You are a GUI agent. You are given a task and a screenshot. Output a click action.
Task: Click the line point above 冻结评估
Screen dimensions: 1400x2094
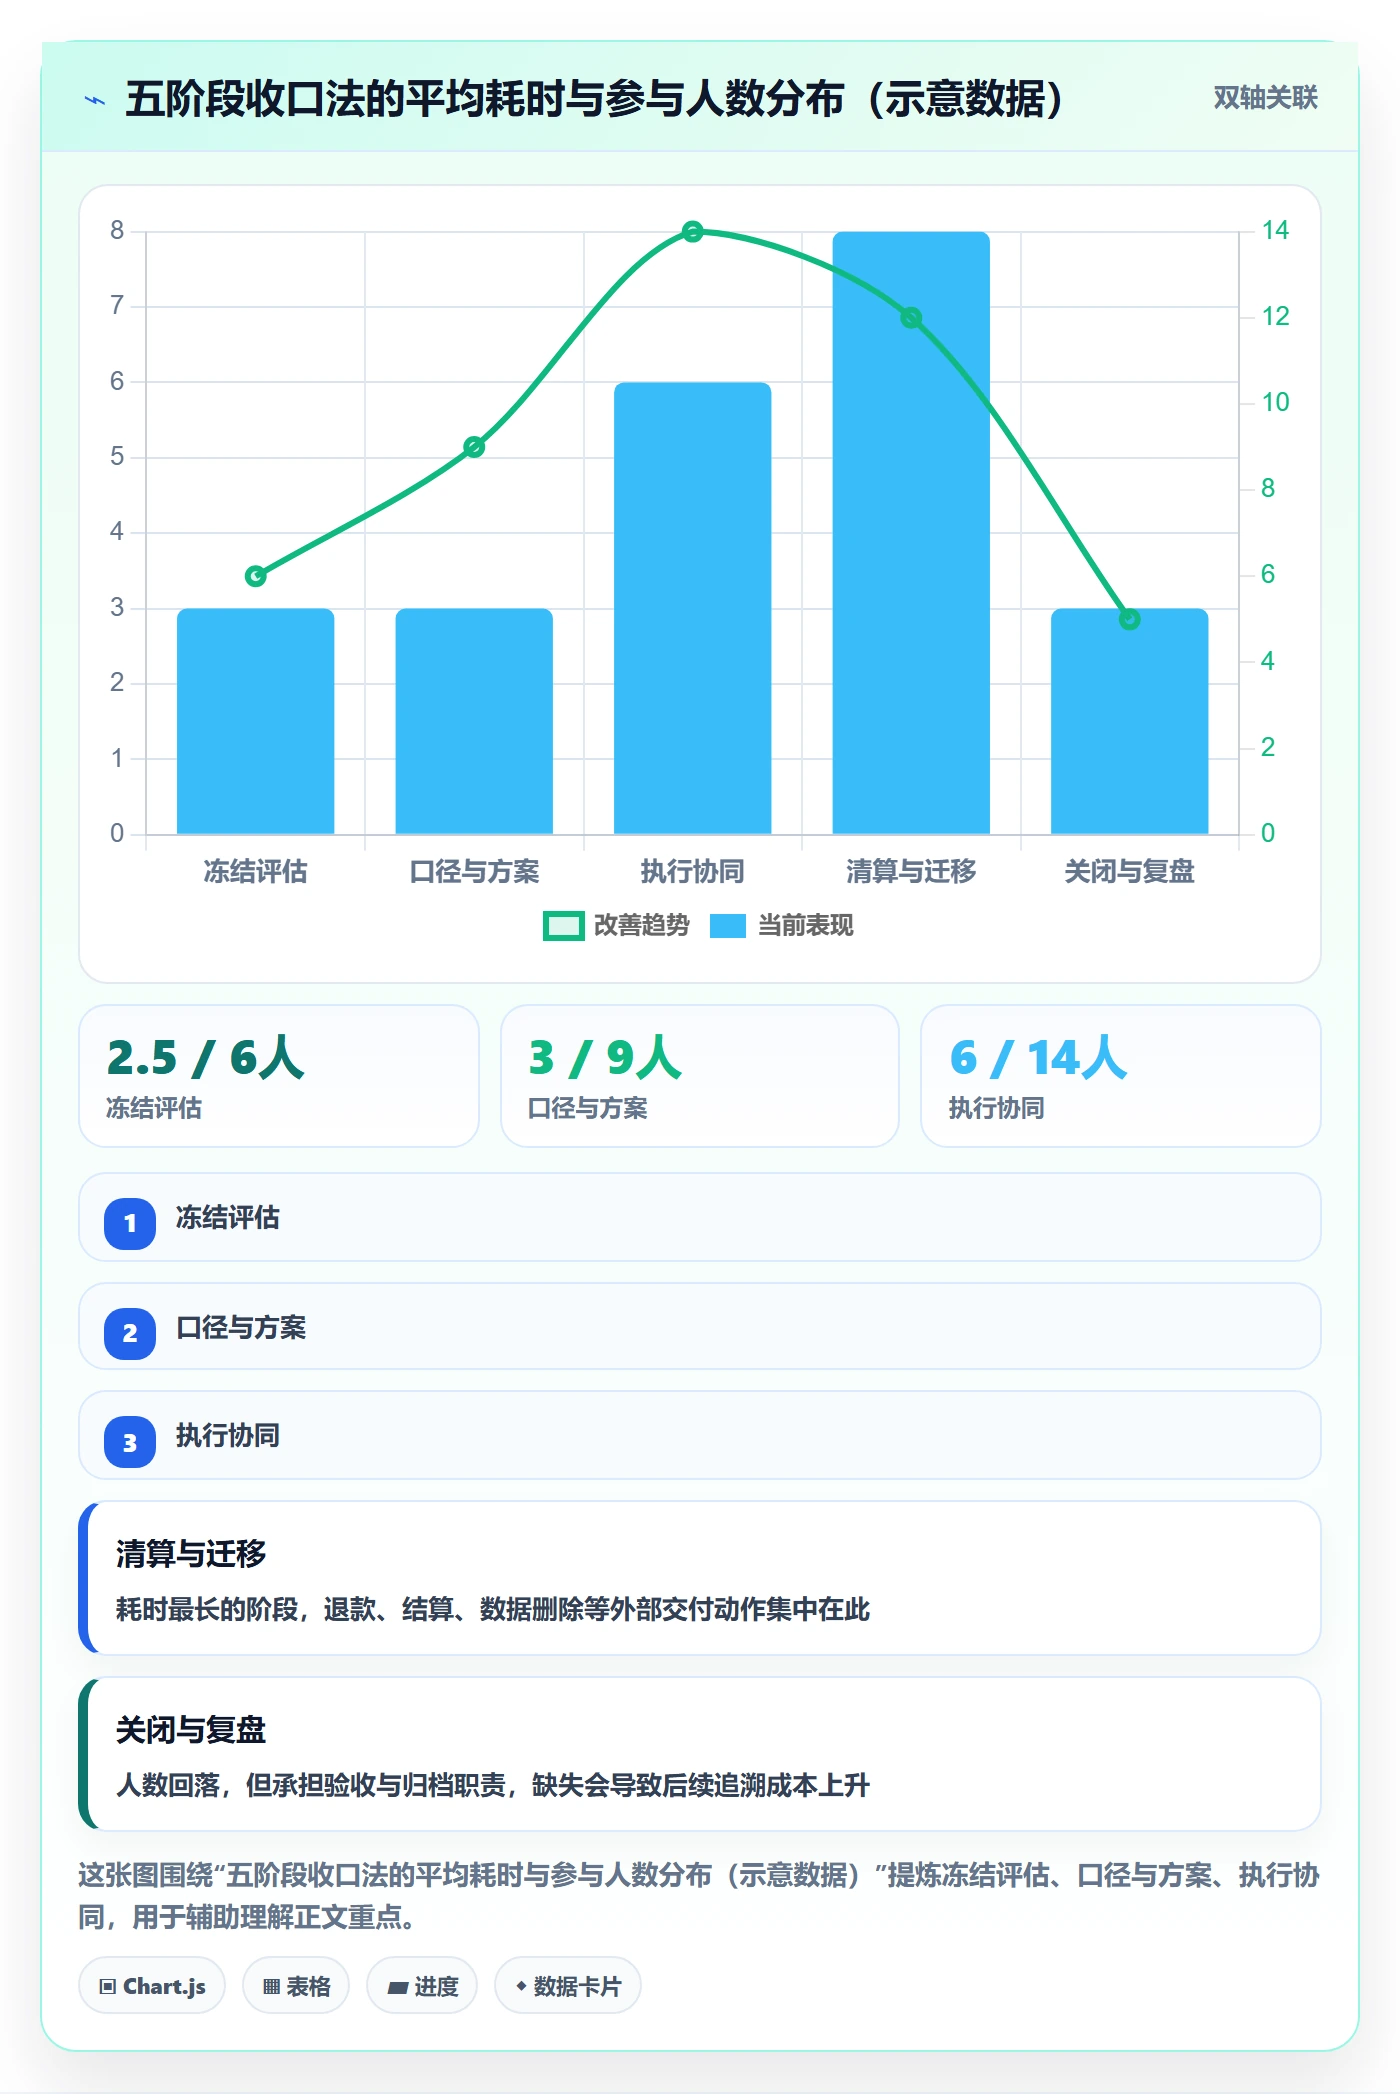256,576
